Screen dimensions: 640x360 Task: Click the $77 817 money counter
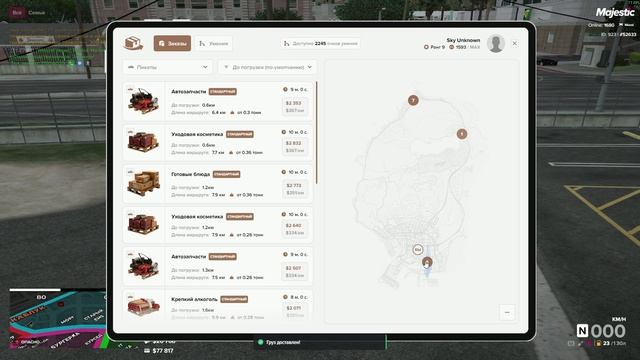159,351
